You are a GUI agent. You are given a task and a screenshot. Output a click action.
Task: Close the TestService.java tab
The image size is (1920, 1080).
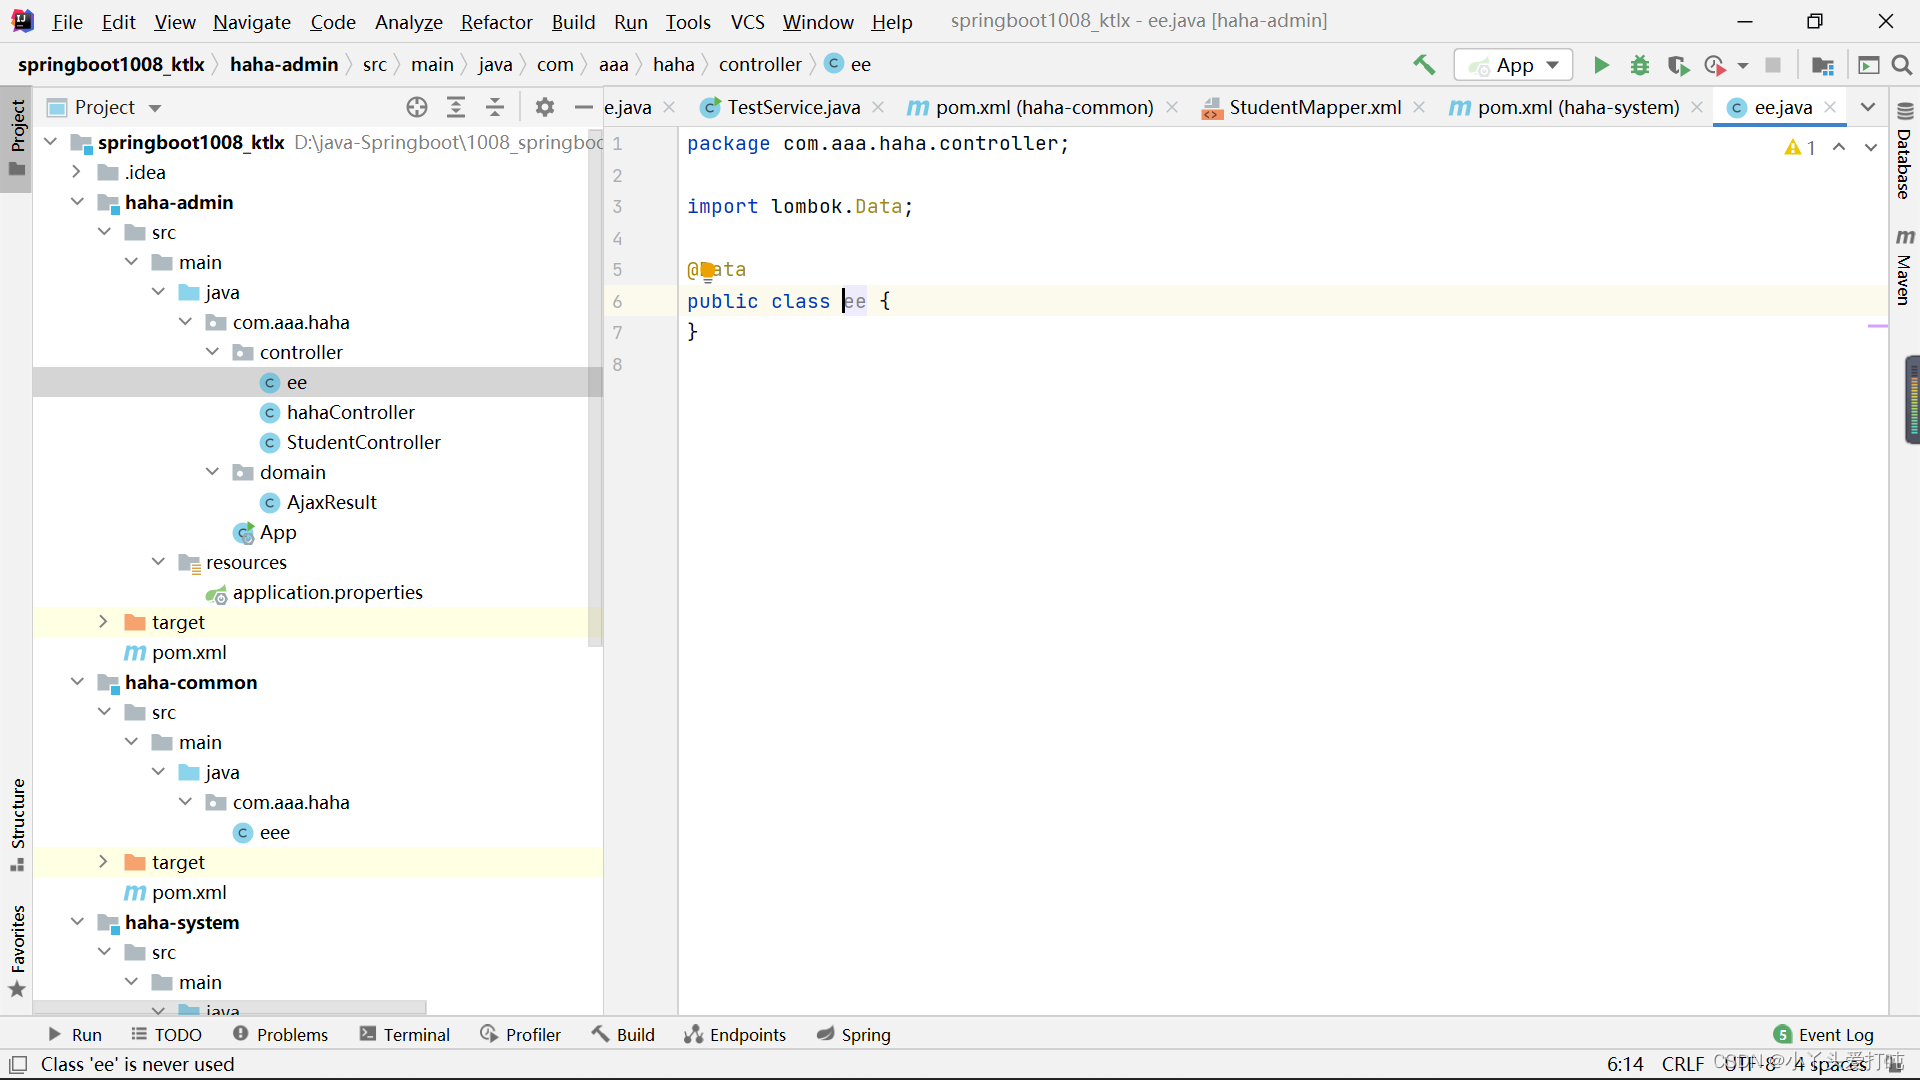click(878, 107)
